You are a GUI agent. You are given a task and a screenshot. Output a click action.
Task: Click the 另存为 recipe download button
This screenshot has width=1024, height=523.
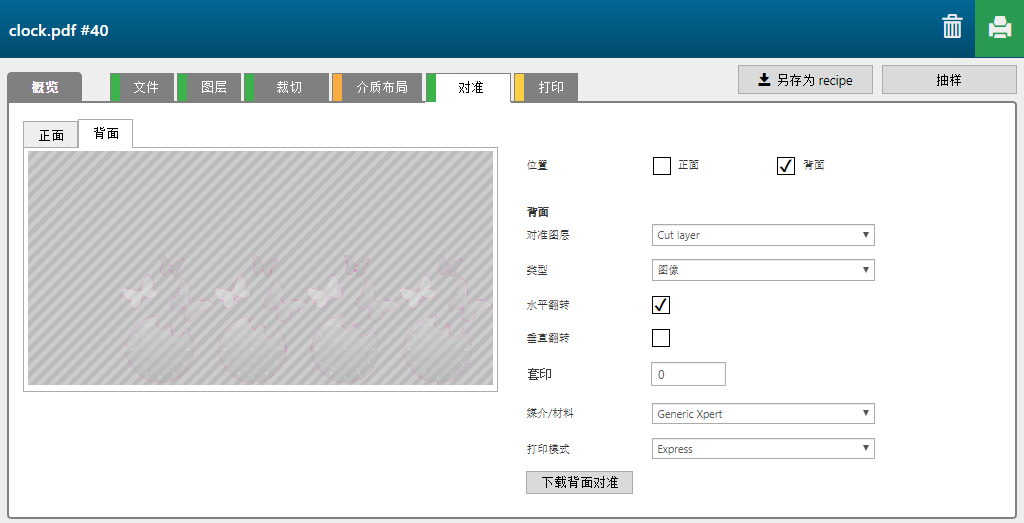(805, 80)
